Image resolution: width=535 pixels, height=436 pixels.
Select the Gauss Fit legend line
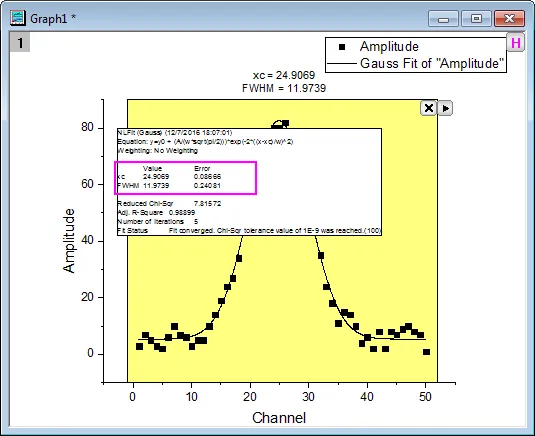coord(342,63)
